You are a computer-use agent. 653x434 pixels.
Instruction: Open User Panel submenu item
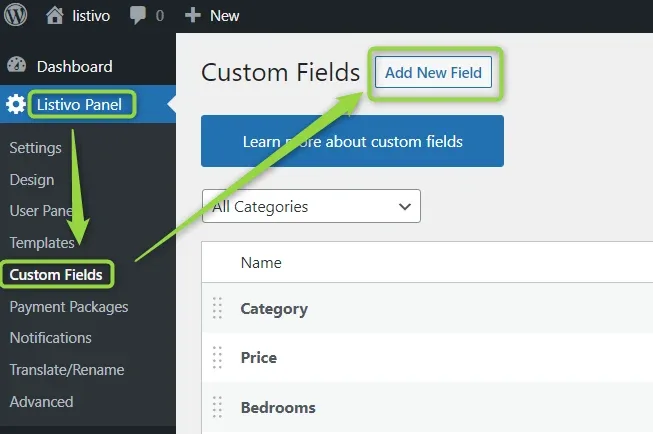pyautogui.click(x=41, y=211)
